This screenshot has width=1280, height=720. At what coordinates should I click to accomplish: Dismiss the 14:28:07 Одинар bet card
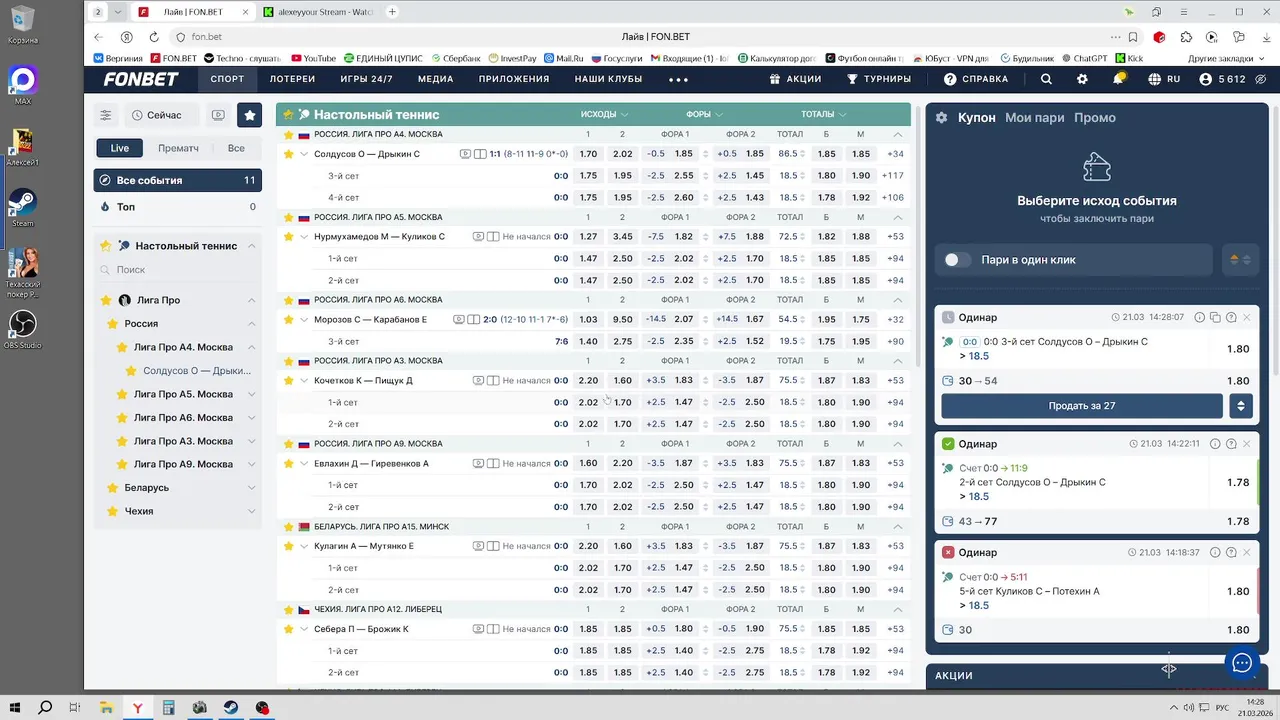click(1246, 317)
